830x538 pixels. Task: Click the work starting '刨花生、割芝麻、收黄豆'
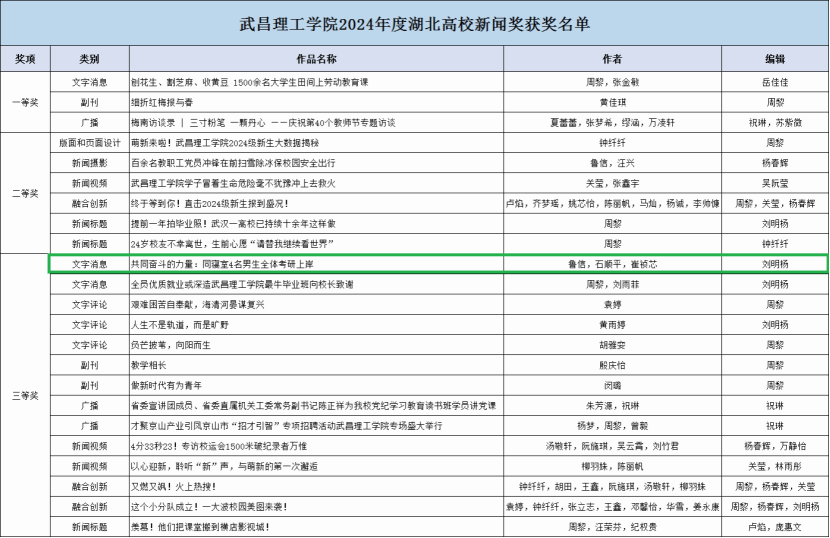(x=249, y=82)
